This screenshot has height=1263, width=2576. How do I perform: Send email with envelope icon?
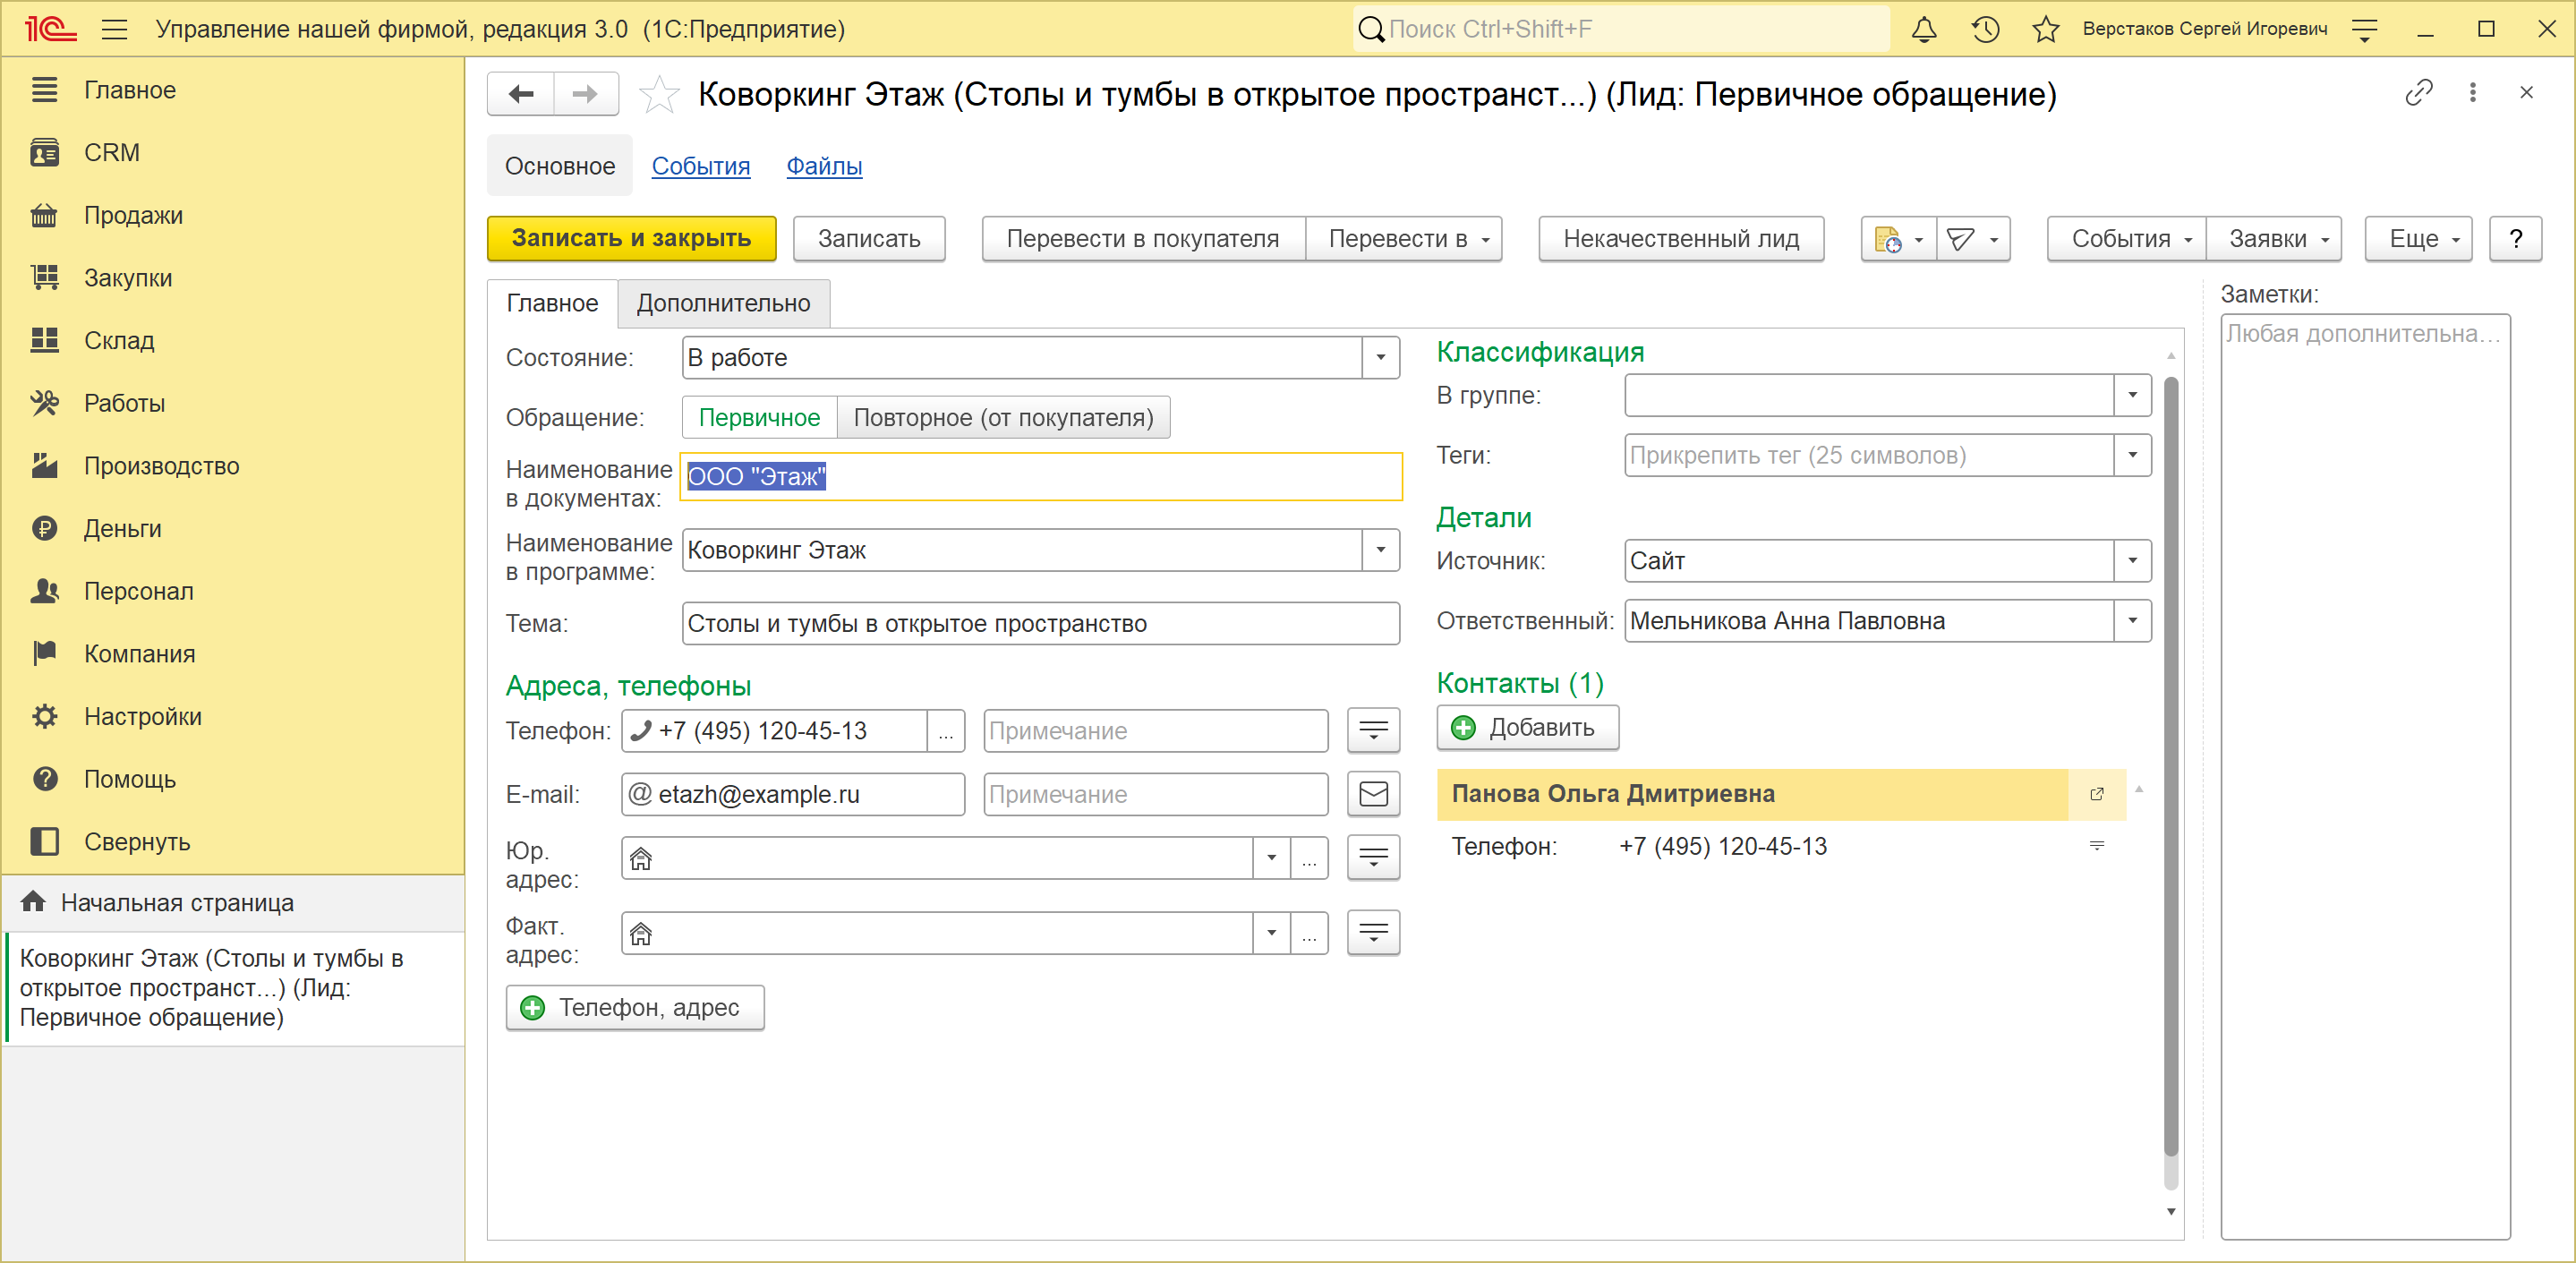coord(1373,794)
